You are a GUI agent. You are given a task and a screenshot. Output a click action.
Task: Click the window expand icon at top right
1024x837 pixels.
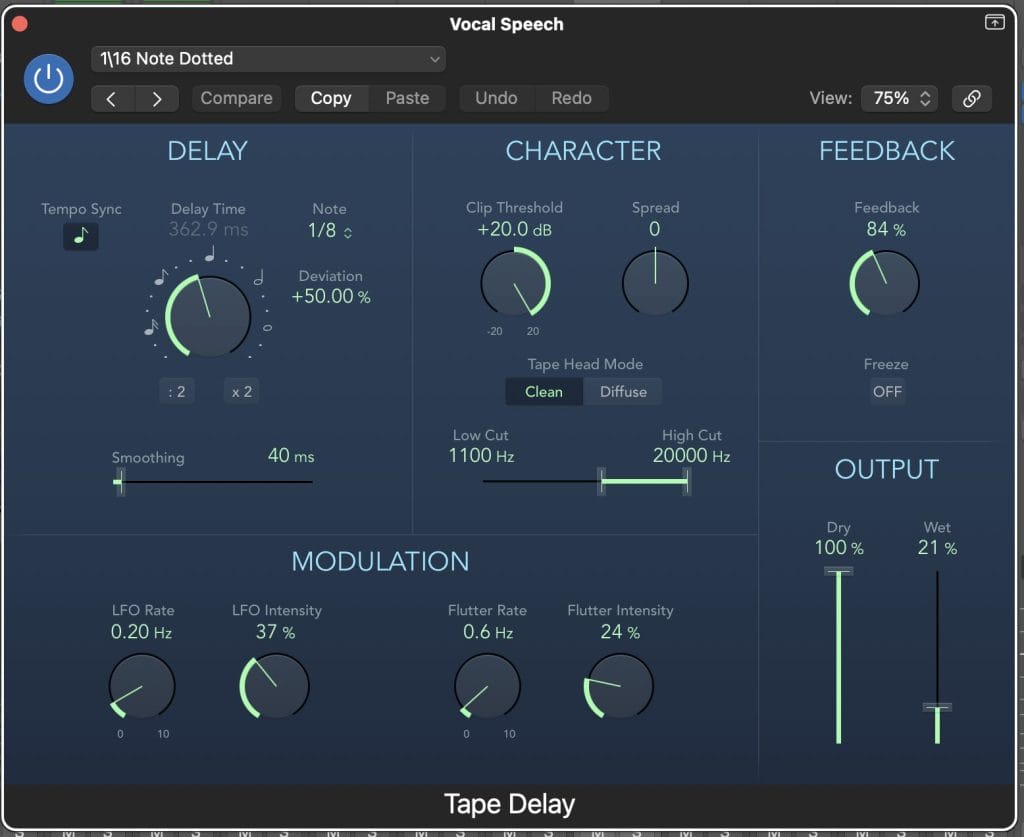[x=994, y=23]
